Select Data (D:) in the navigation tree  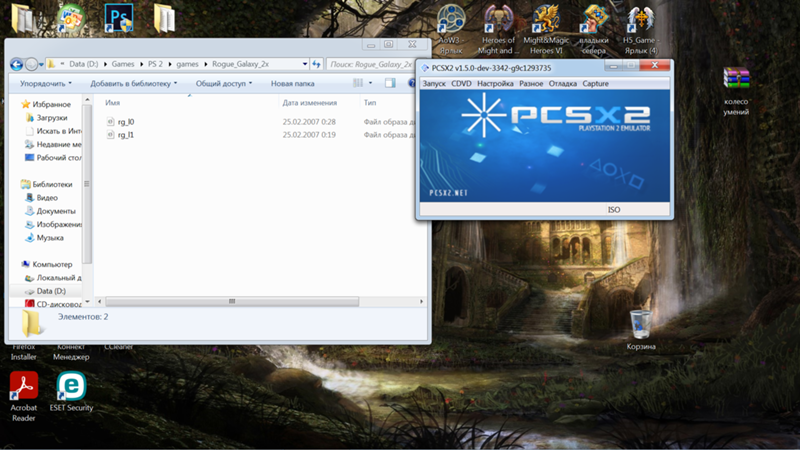point(51,290)
